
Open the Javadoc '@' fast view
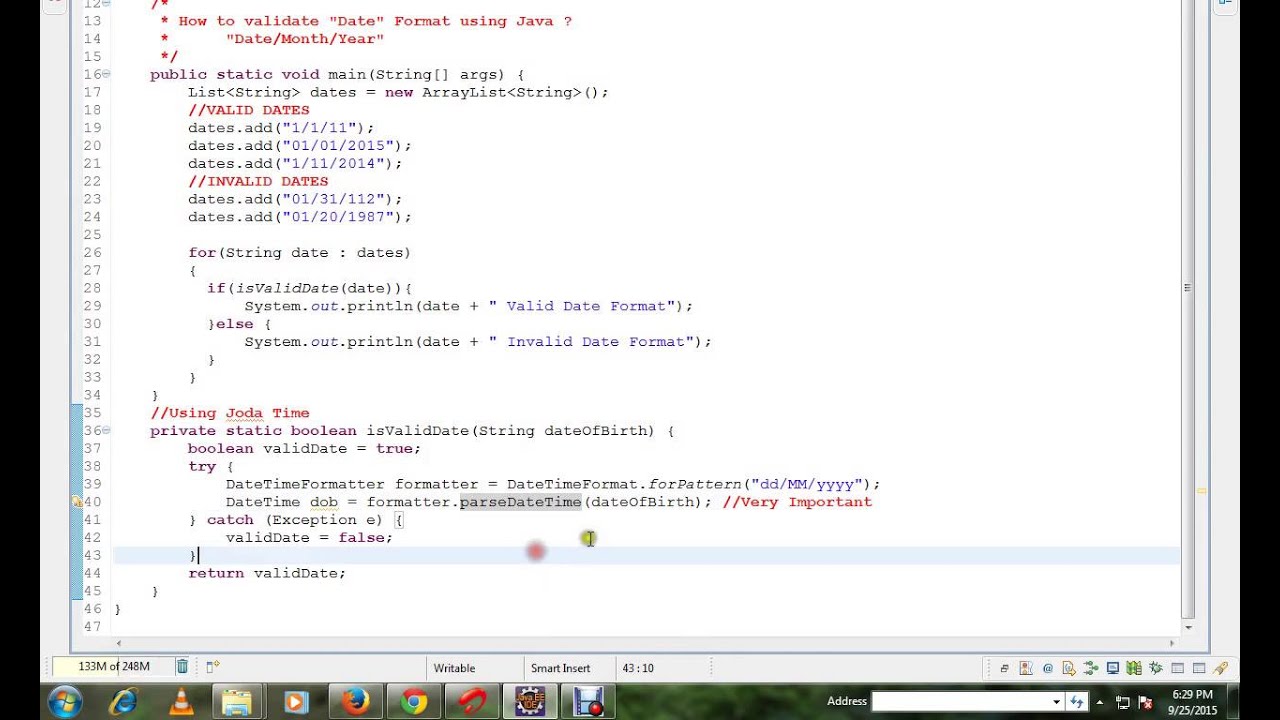(x=1048, y=668)
